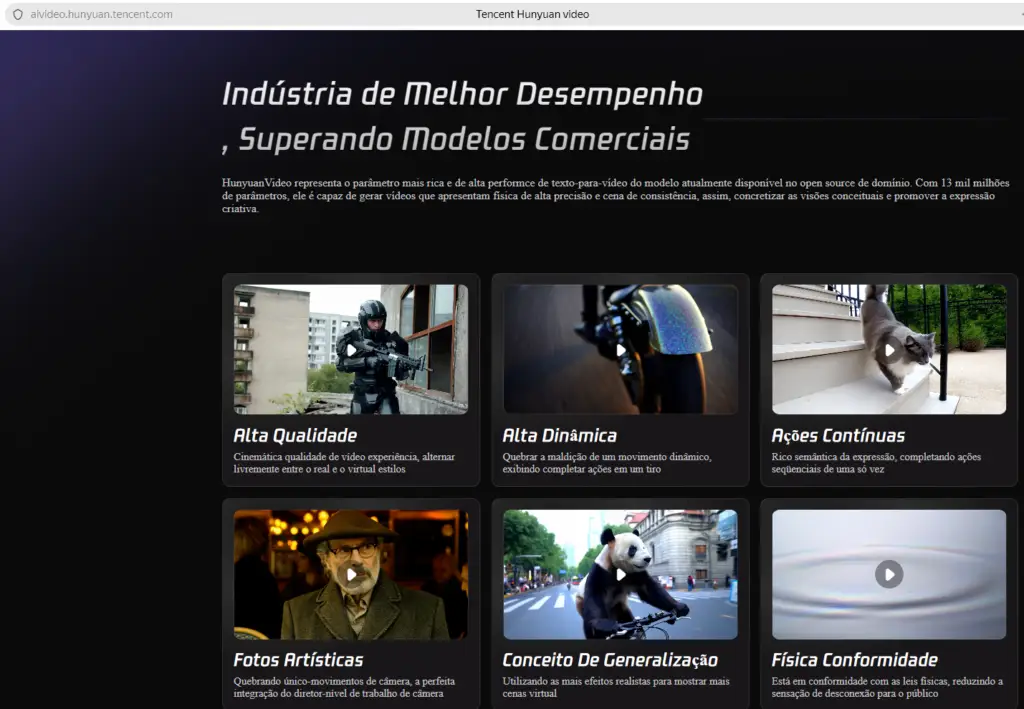Play the armed soldier video

[x=351, y=350]
